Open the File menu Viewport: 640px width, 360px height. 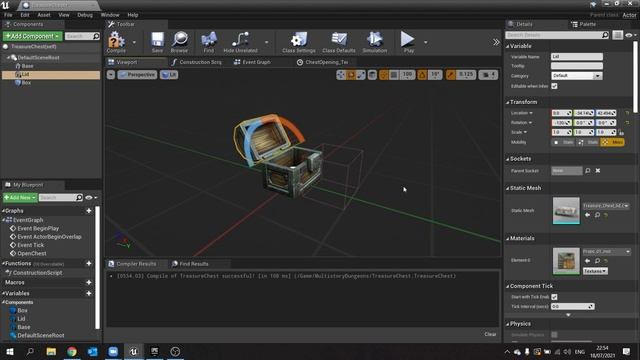(8, 15)
